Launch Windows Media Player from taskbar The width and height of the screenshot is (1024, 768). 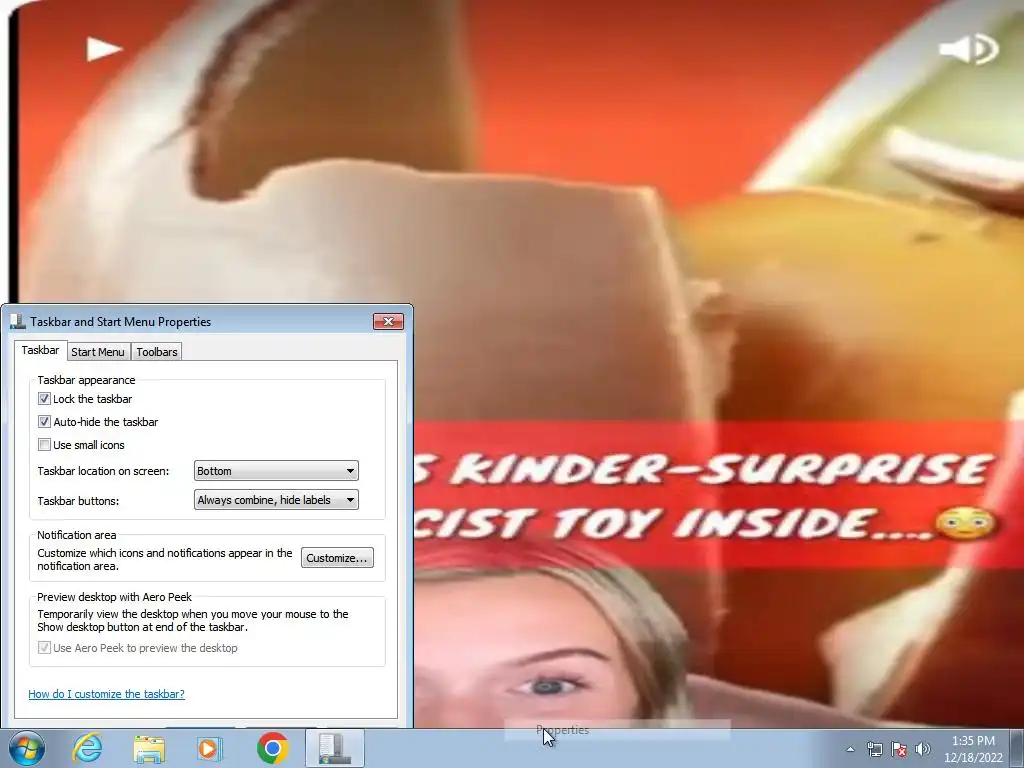click(210, 748)
